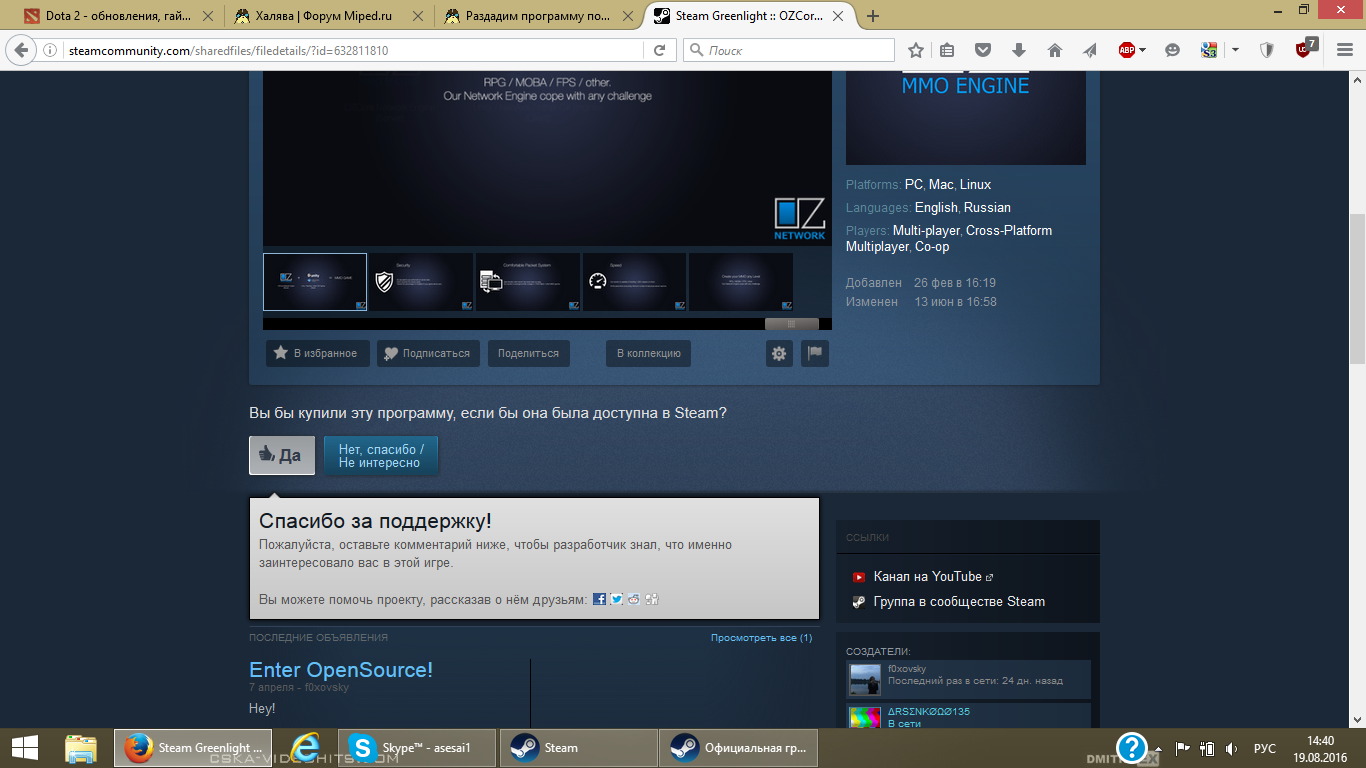The height and width of the screenshot is (768, 1366).
Task: Switch to the Skype taskbar window
Action: tap(418, 747)
